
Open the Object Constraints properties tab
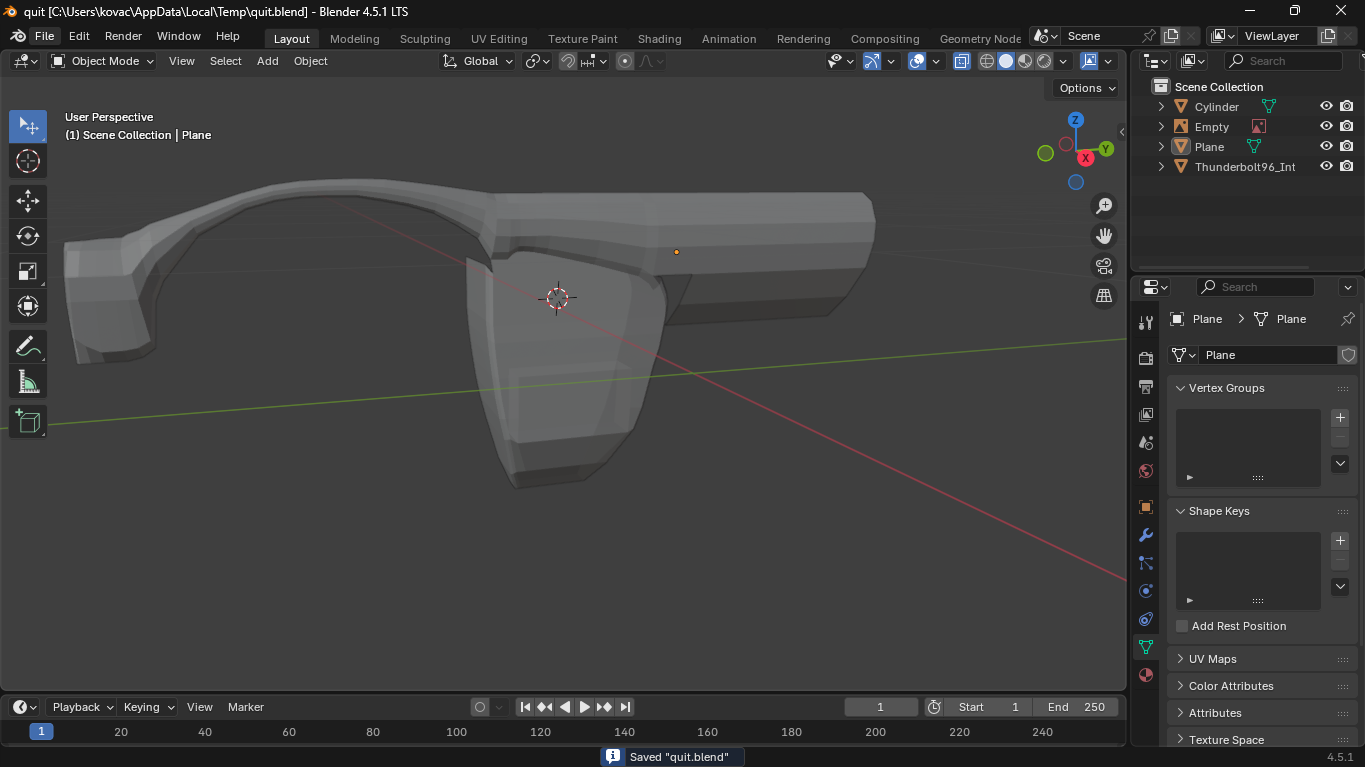[x=1146, y=619]
